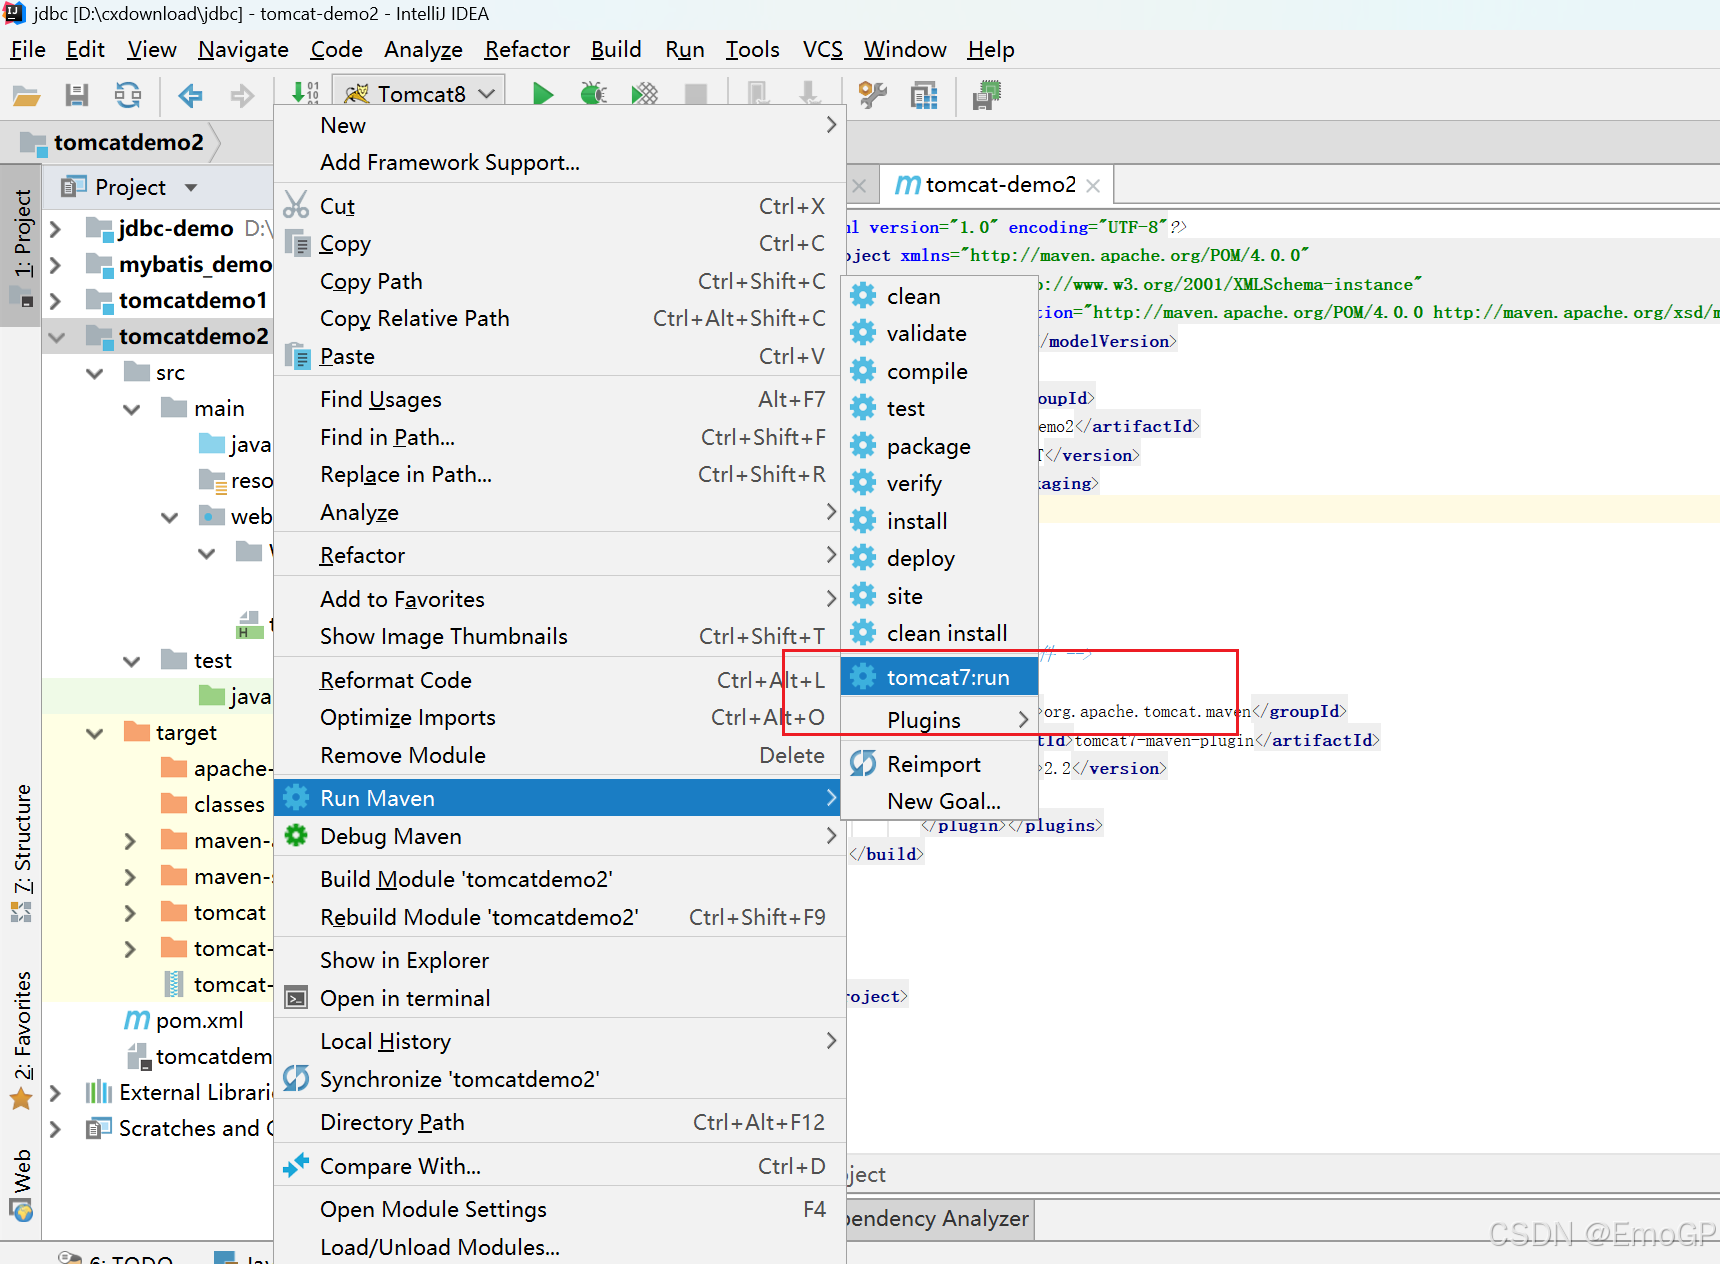Image resolution: width=1720 pixels, height=1264 pixels.
Task: Go back with the blue arrow
Action: point(190,95)
